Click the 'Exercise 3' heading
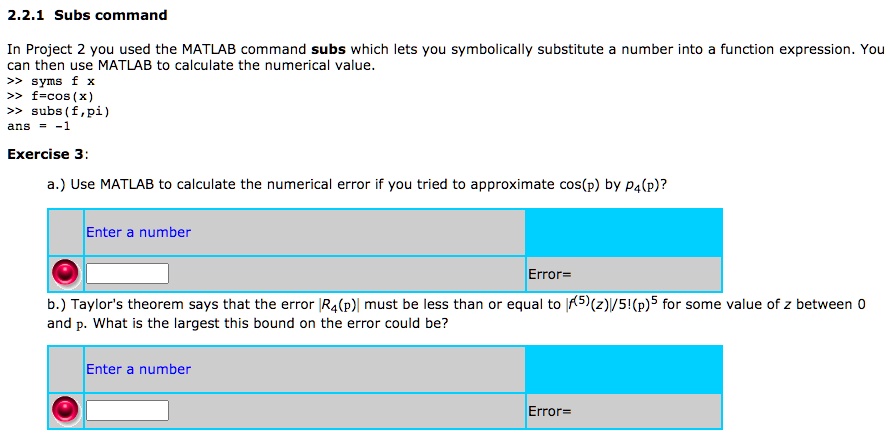Viewport: 890px width, 441px height. point(47,154)
